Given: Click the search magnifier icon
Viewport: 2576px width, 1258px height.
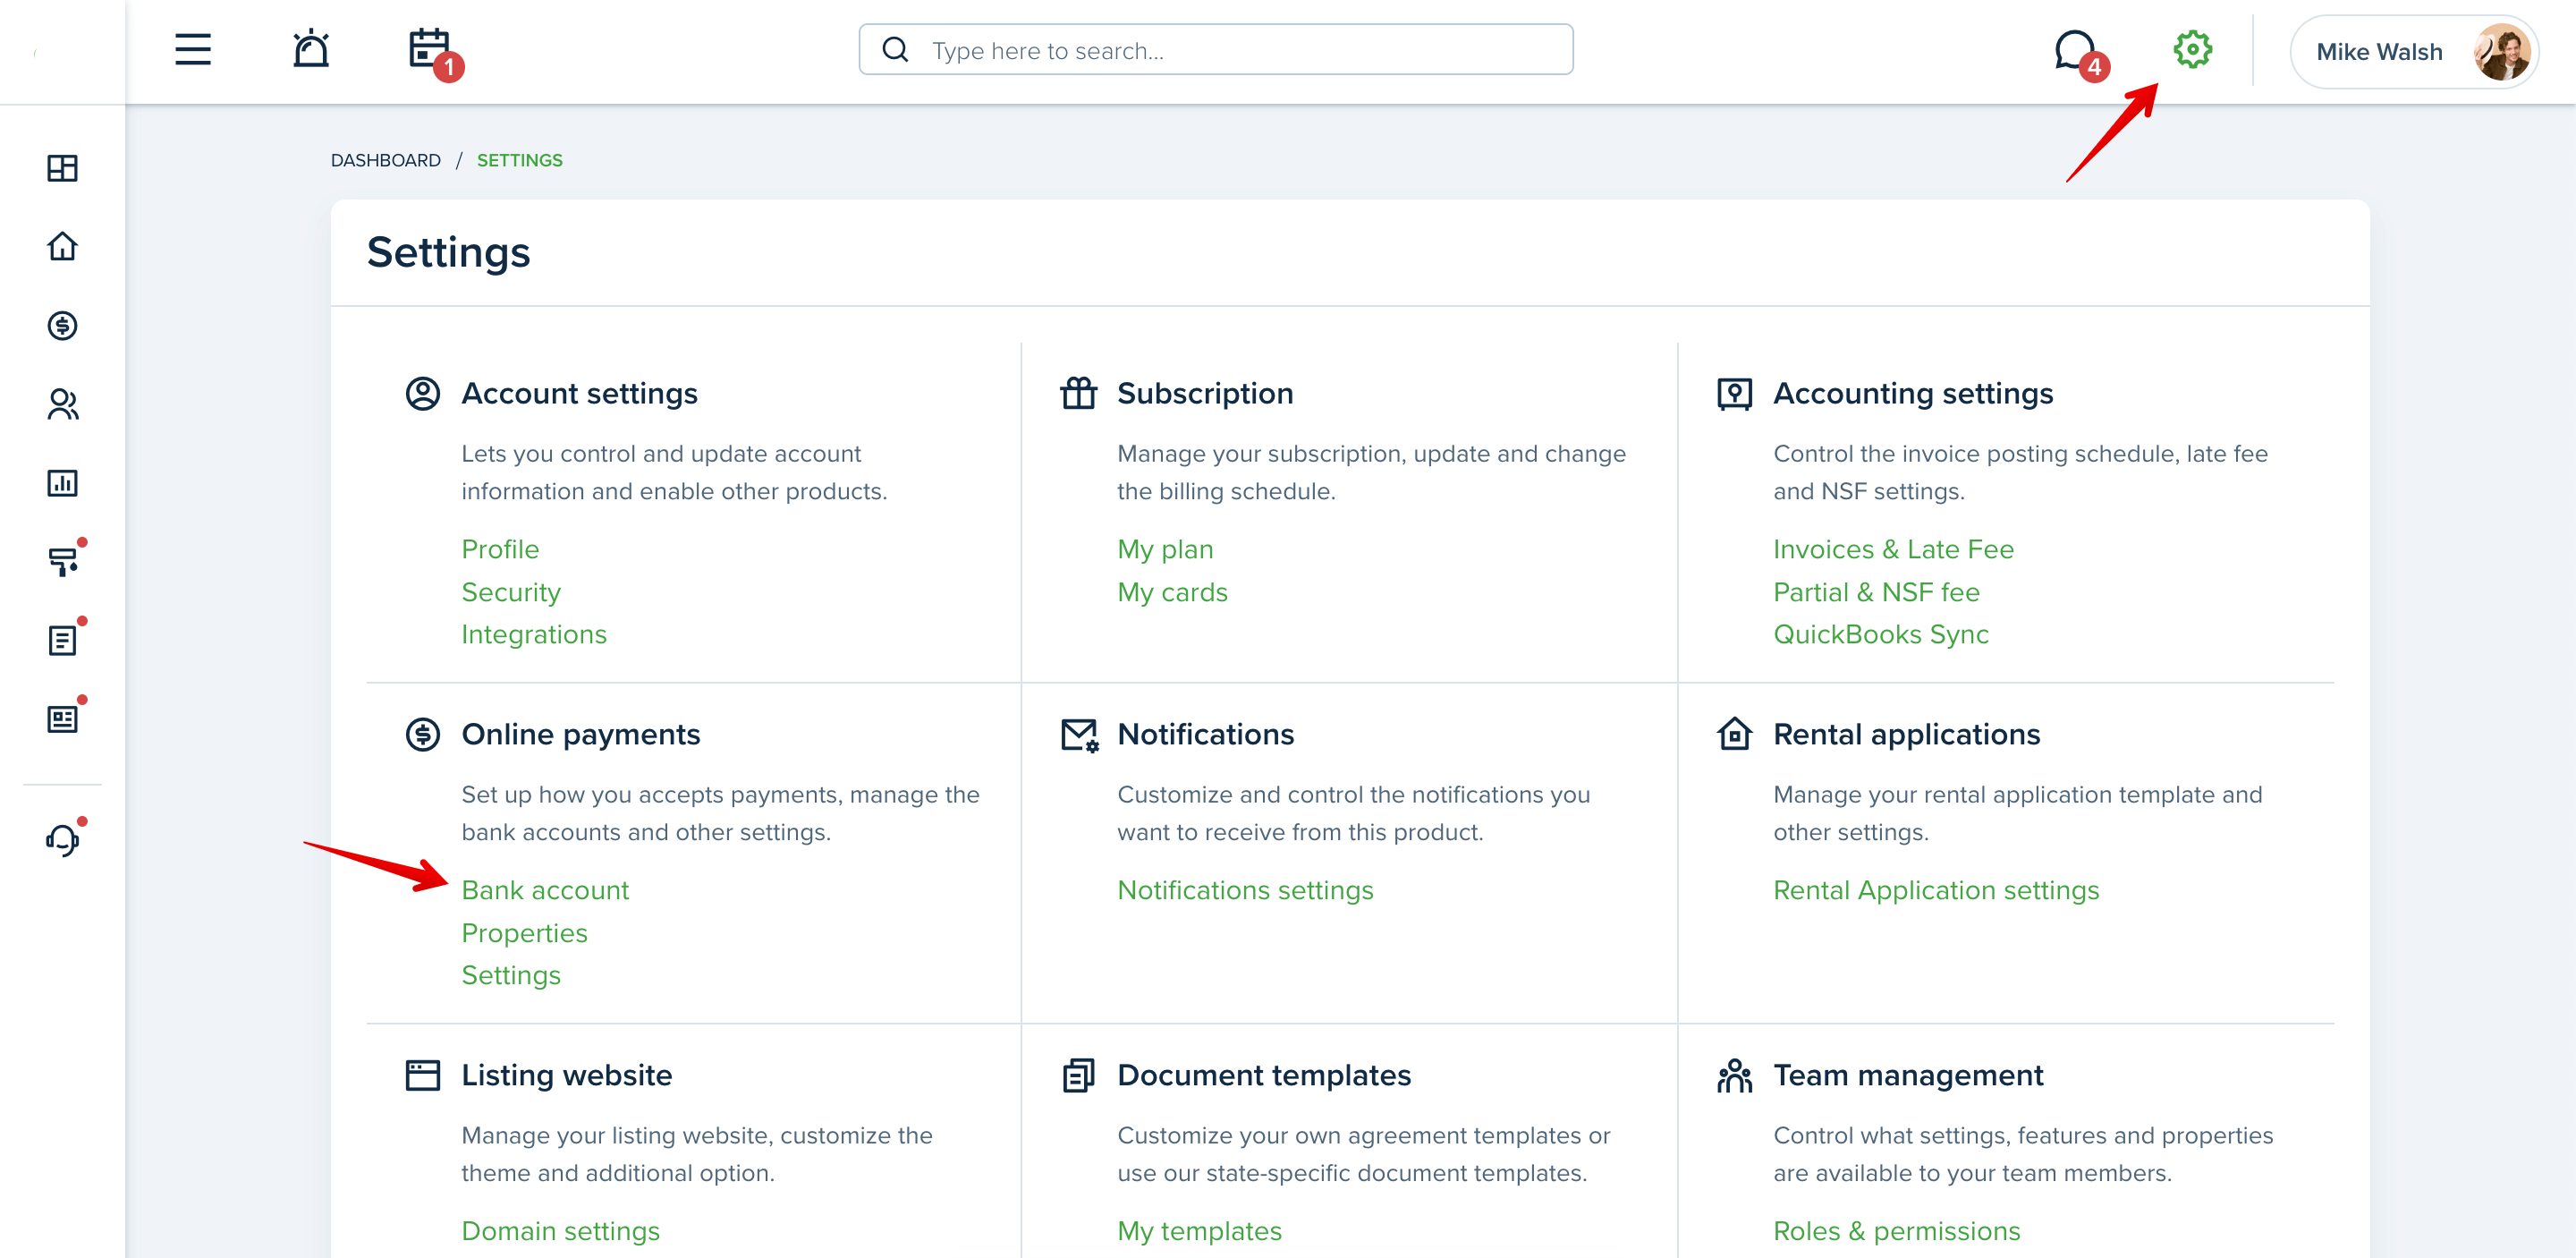Looking at the screenshot, I should click(895, 49).
